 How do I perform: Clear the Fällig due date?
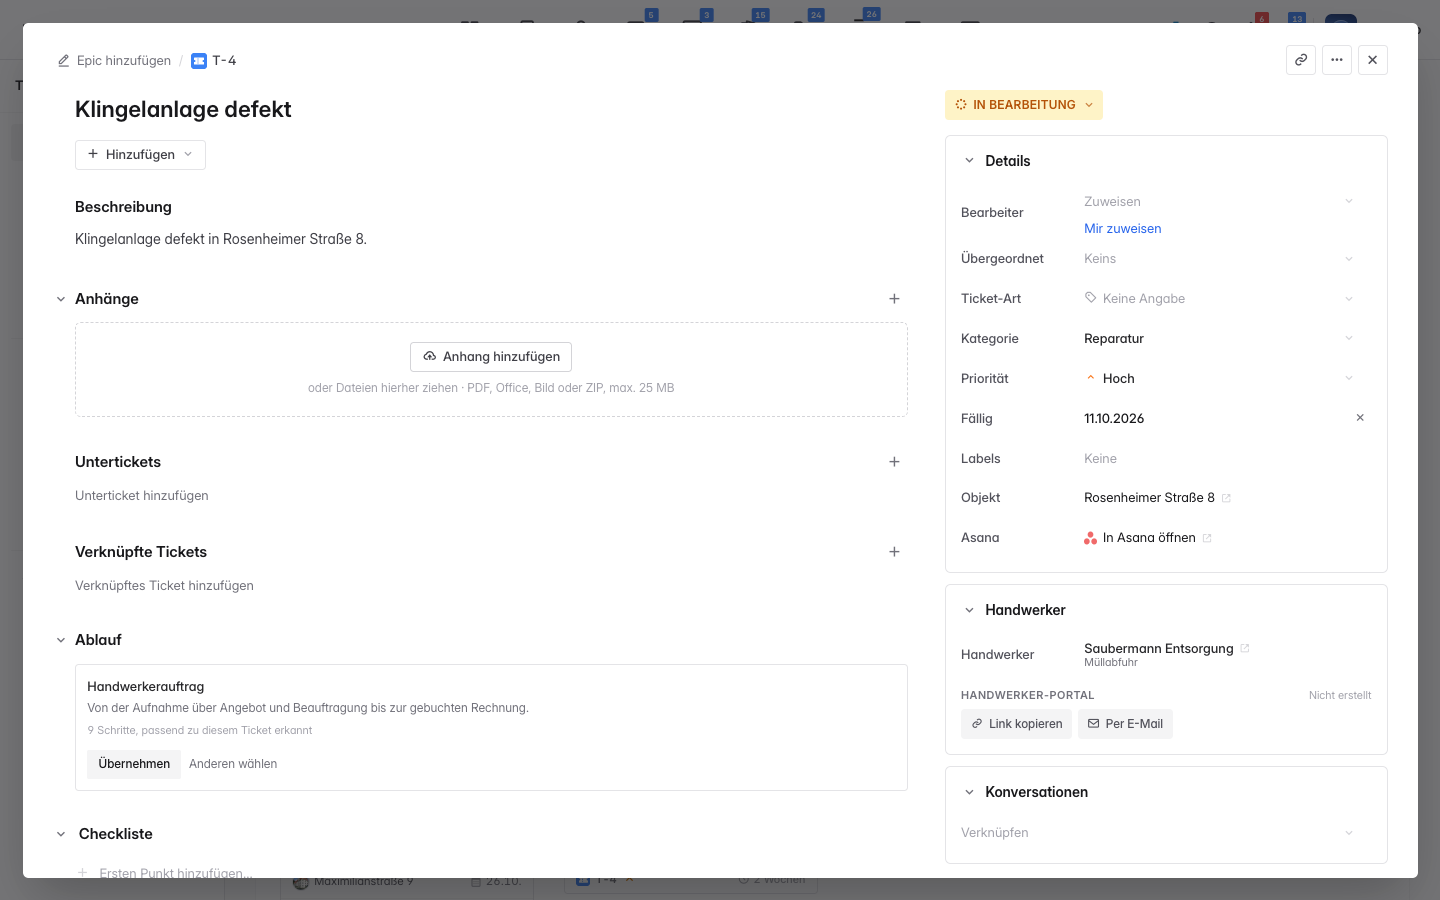click(x=1360, y=418)
